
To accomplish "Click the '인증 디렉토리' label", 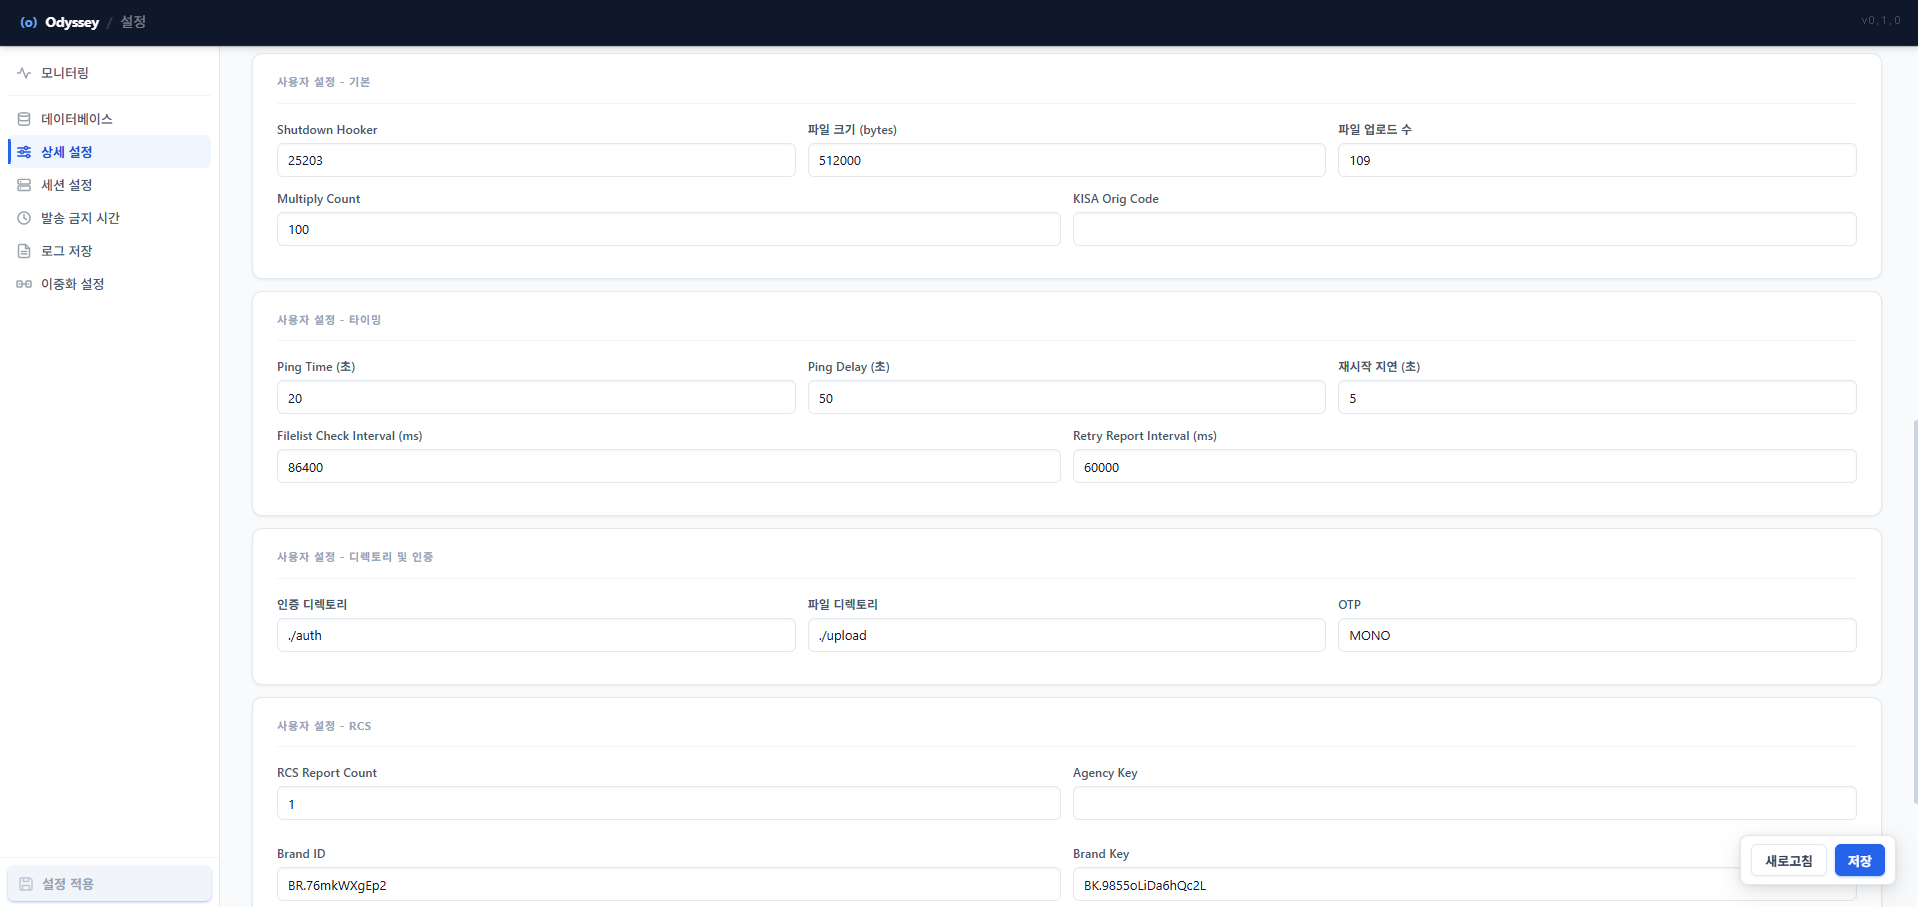I will [312, 605].
